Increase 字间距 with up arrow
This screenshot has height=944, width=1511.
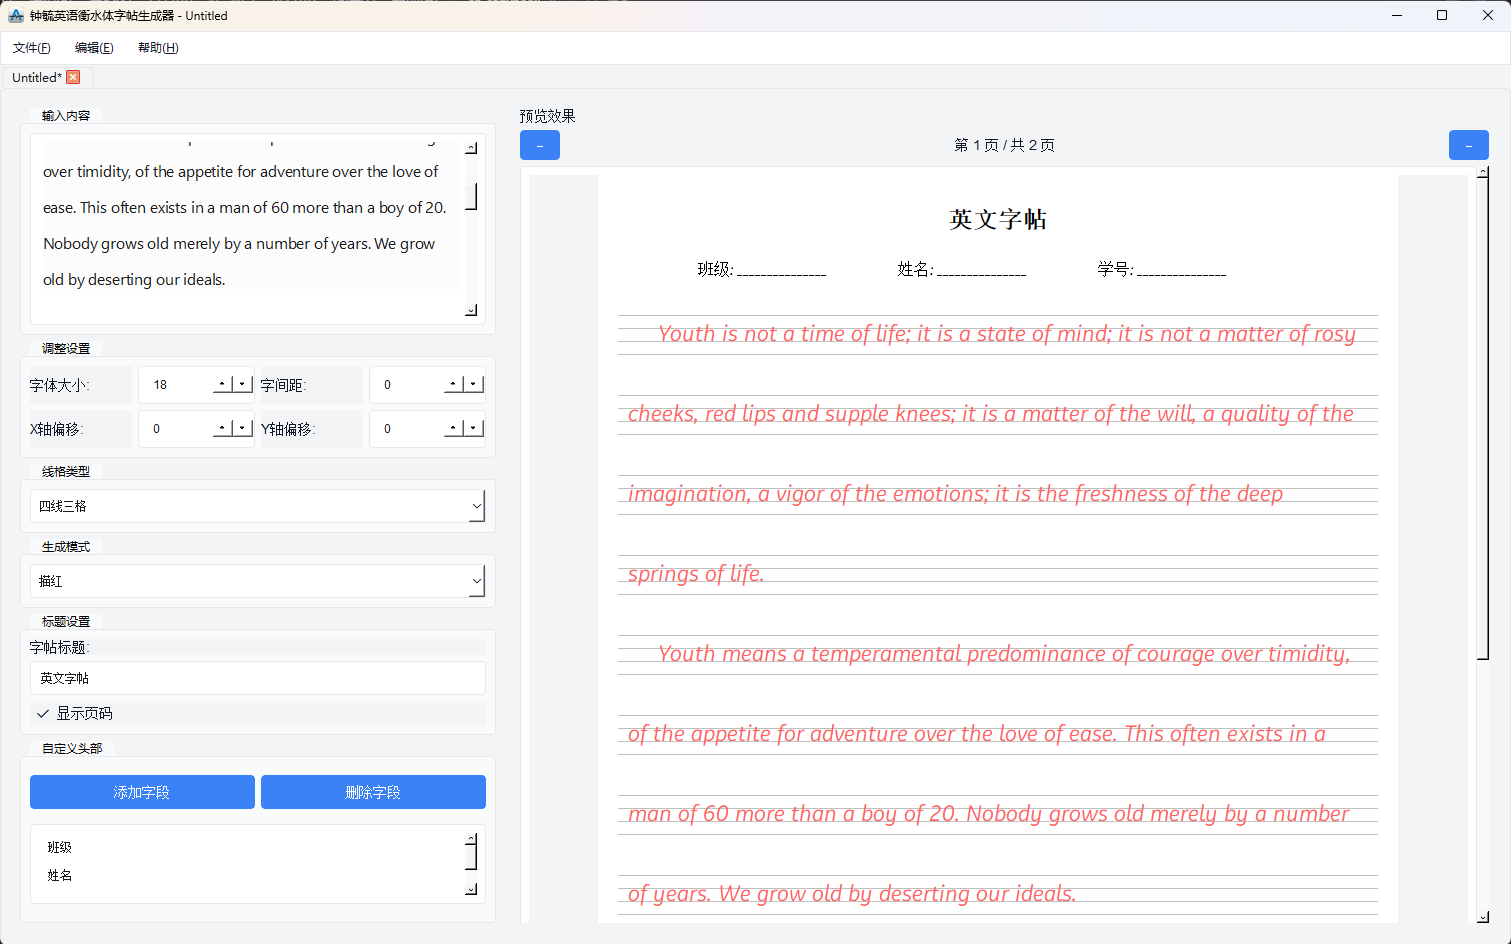click(x=453, y=385)
